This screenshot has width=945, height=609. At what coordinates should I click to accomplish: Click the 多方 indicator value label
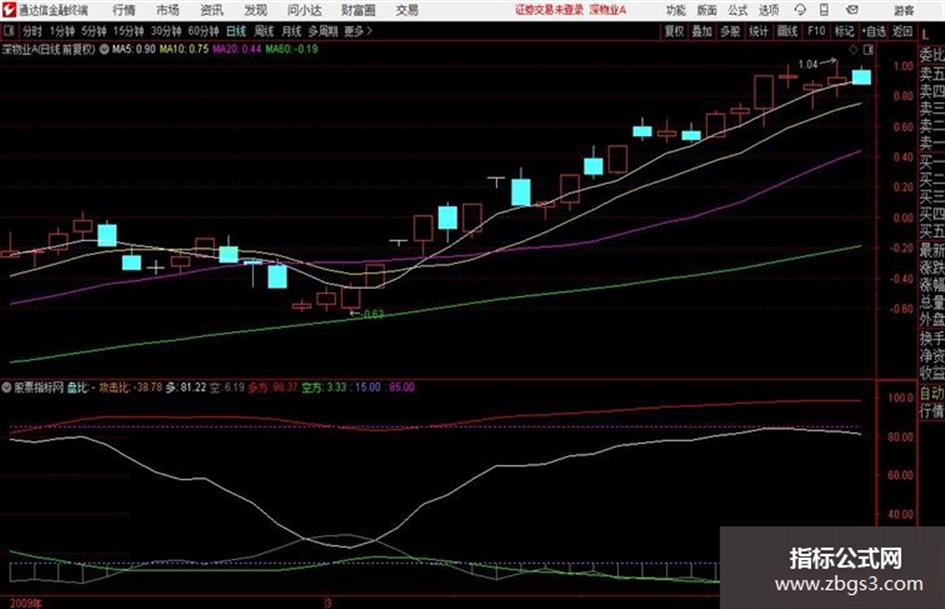(x=272, y=387)
